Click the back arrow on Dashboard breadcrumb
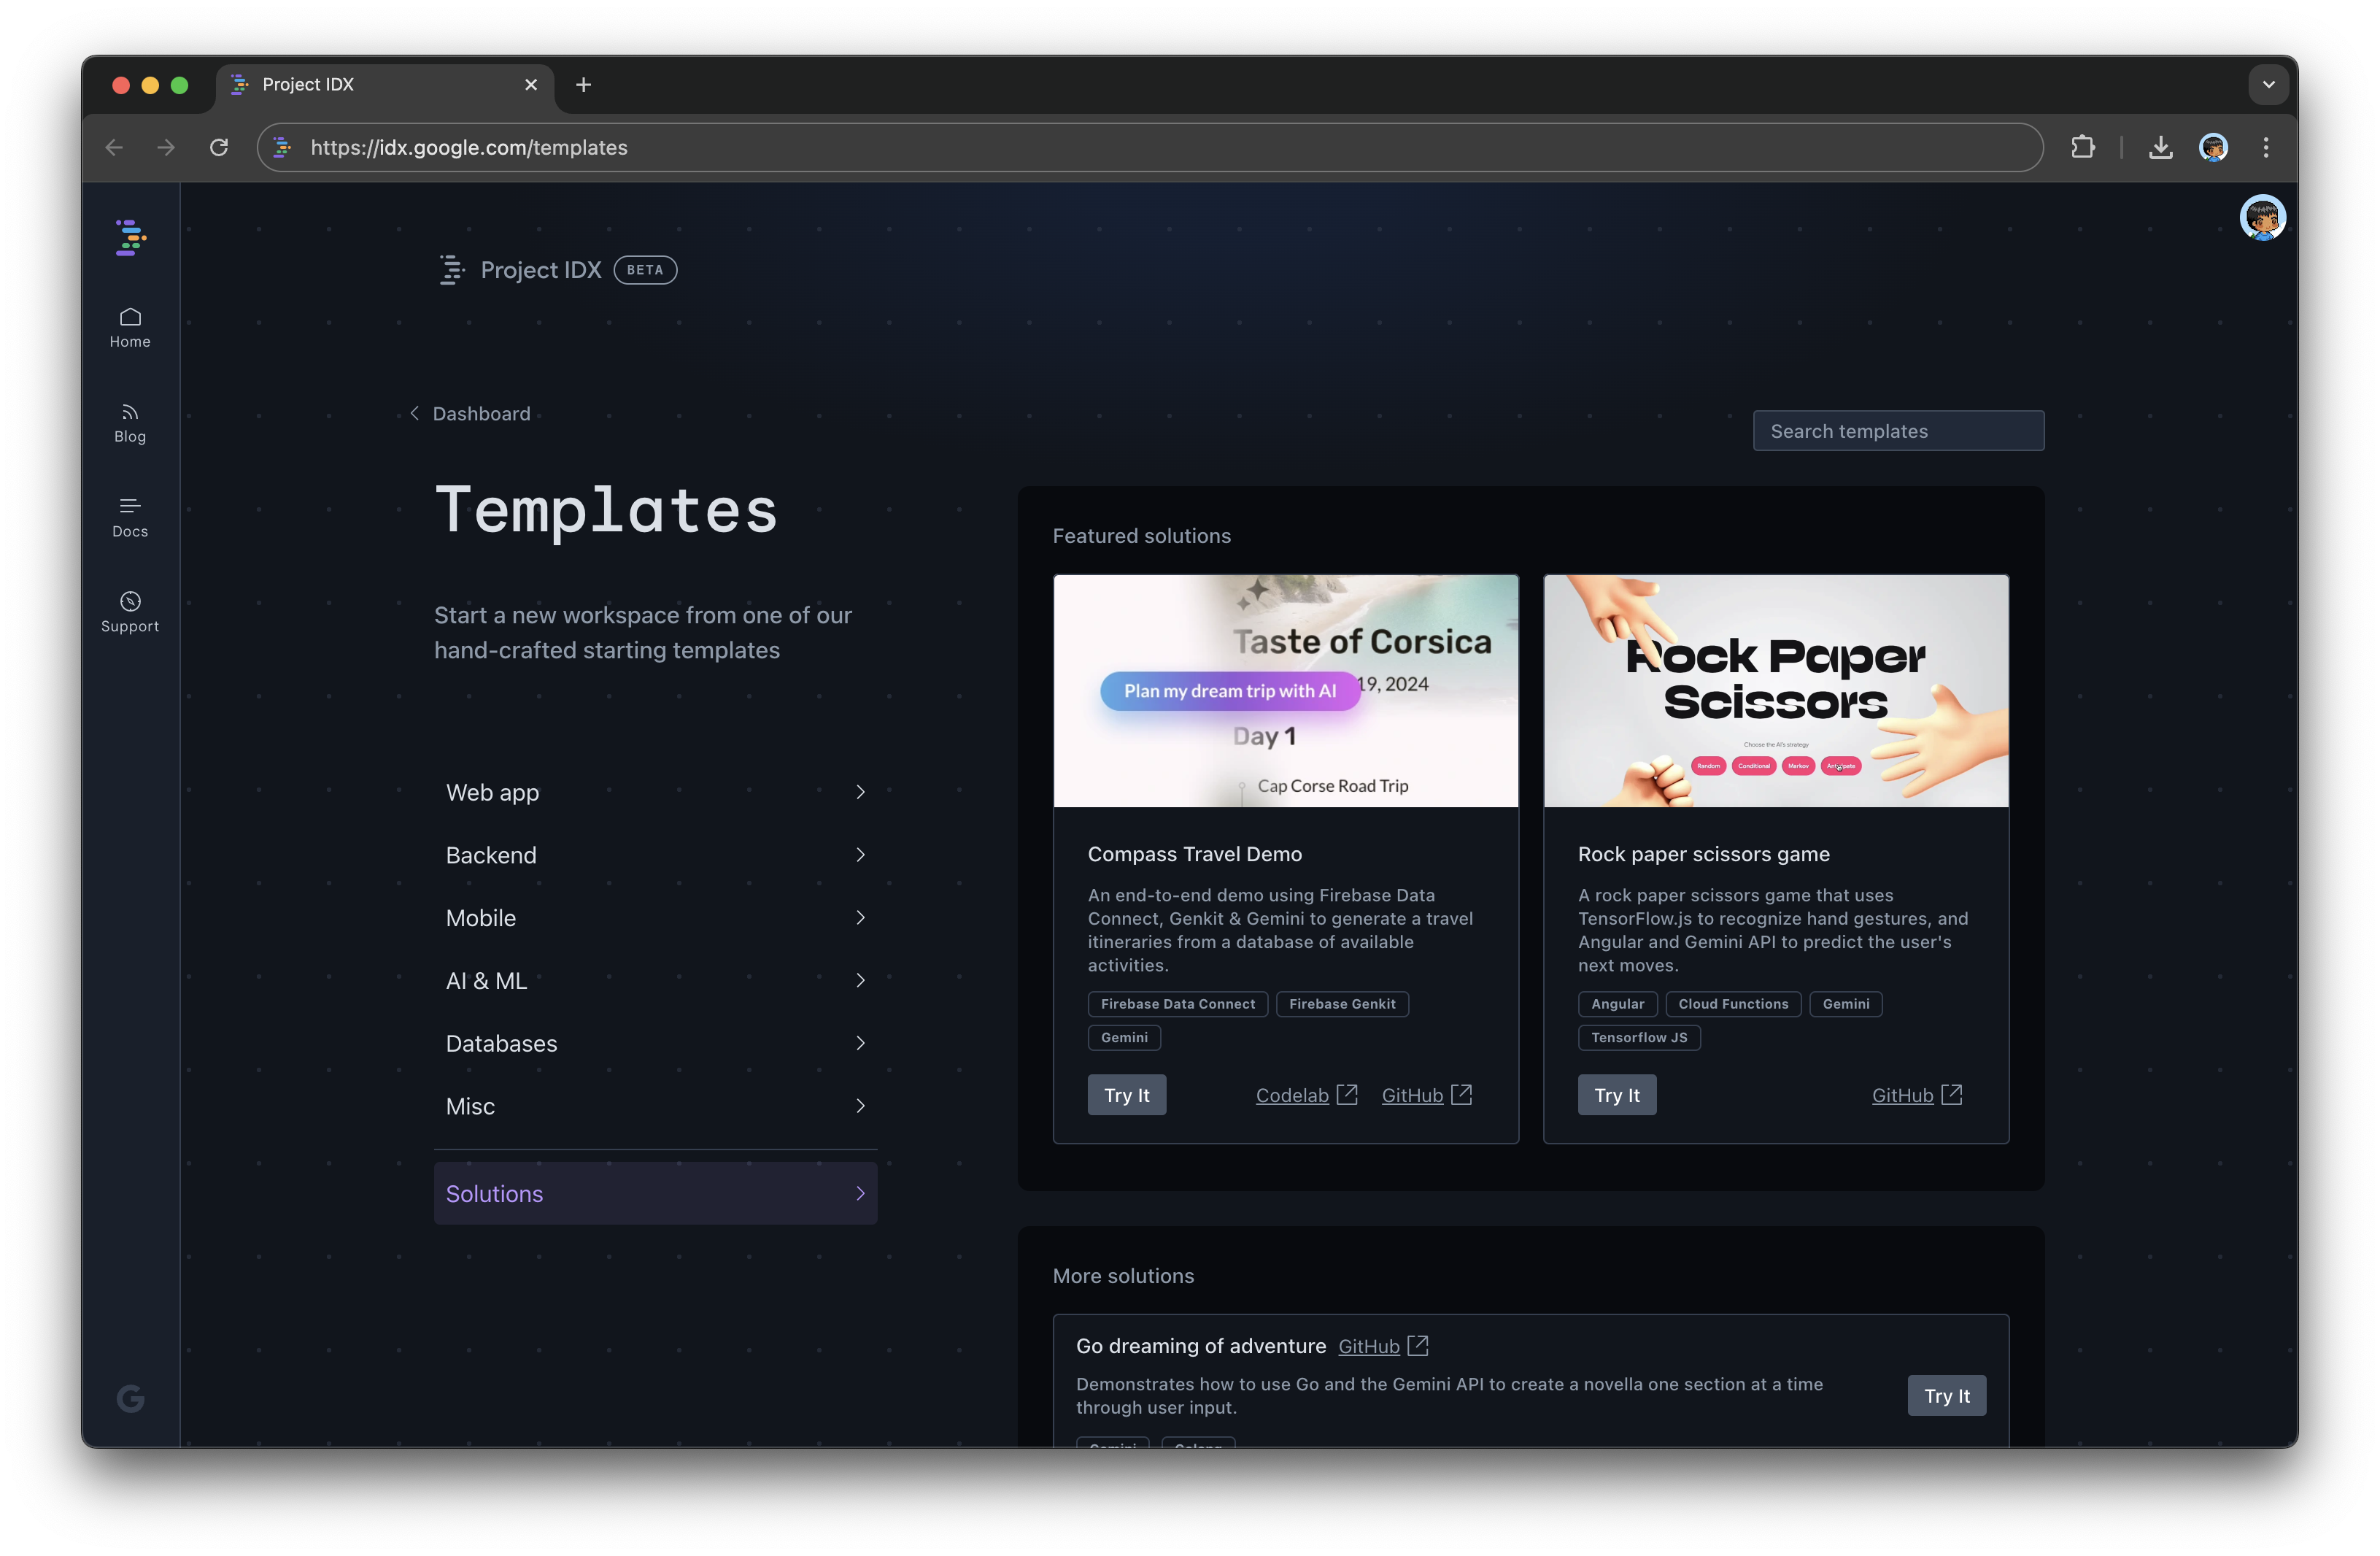Viewport: 2380px width, 1556px height. [413, 413]
